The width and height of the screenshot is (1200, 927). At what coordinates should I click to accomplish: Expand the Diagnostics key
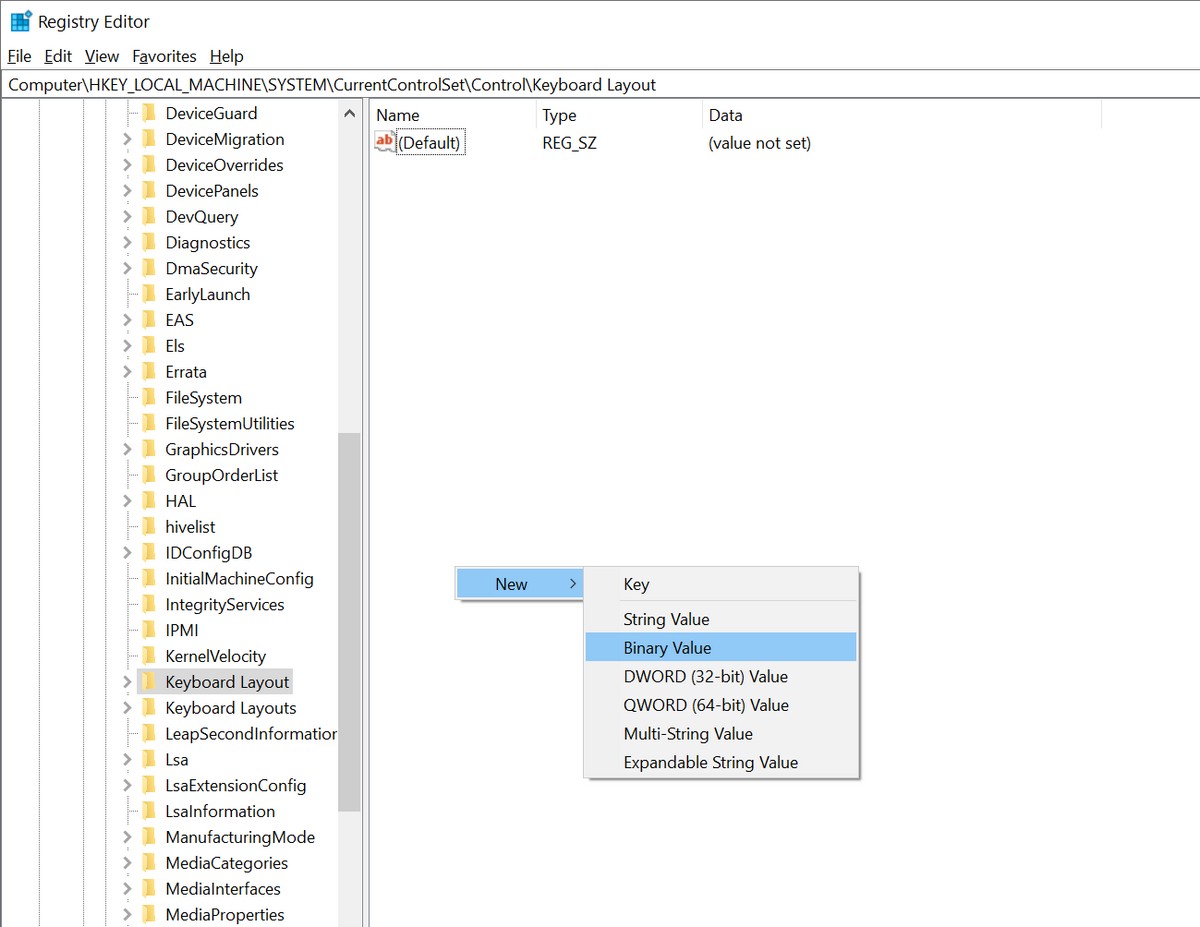[127, 242]
